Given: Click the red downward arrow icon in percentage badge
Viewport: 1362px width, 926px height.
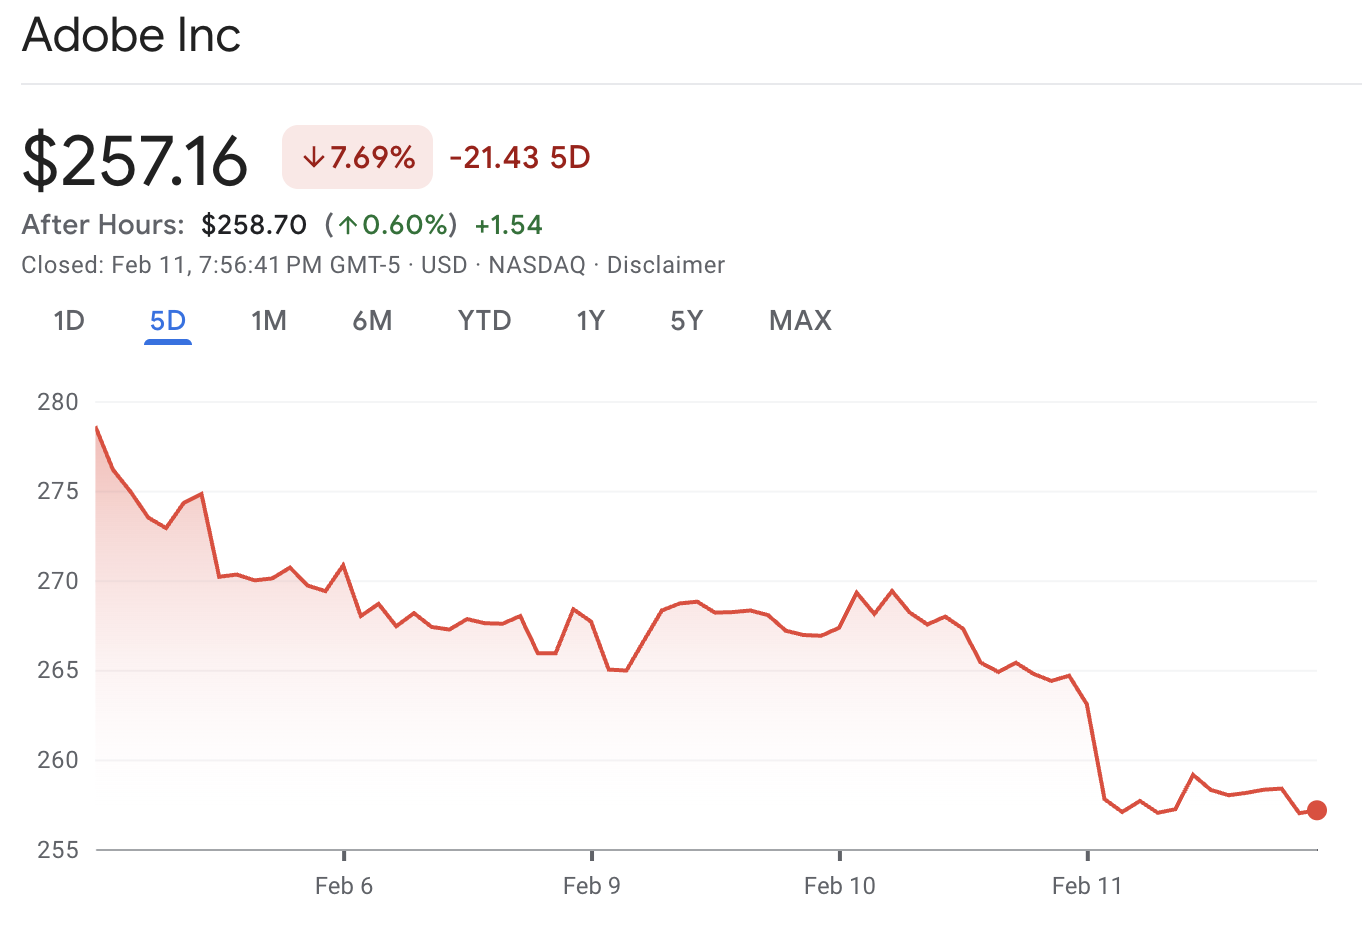Looking at the screenshot, I should 313,156.
